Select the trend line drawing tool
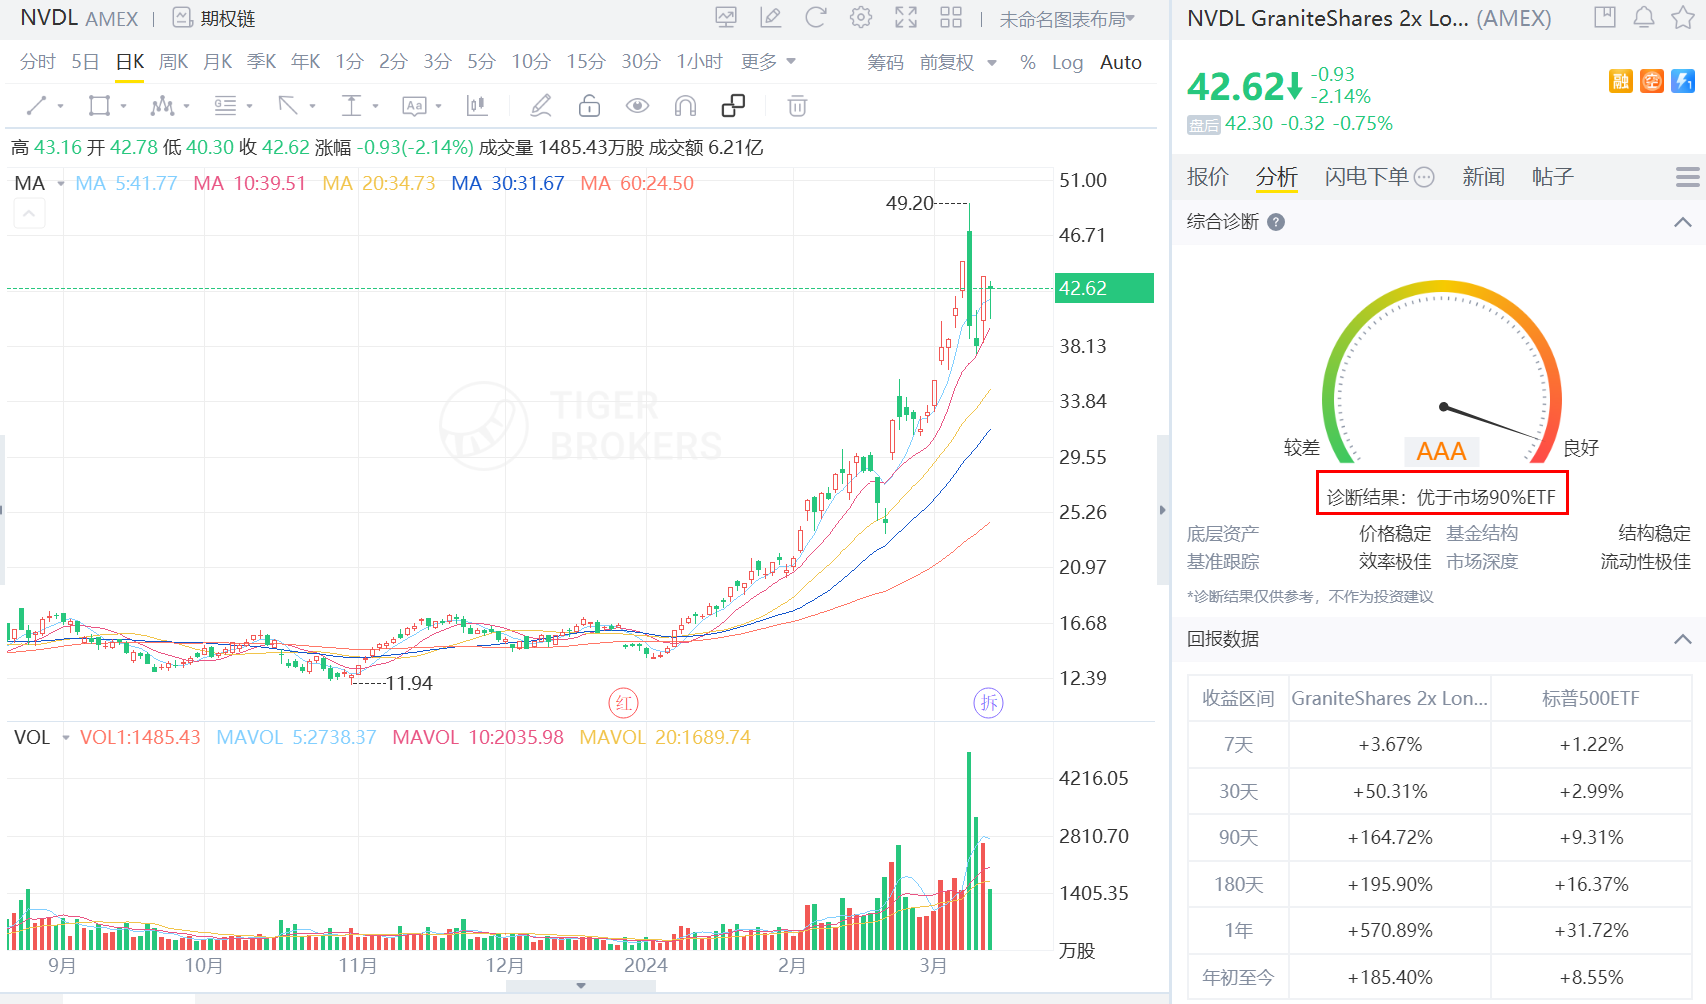 [36, 106]
